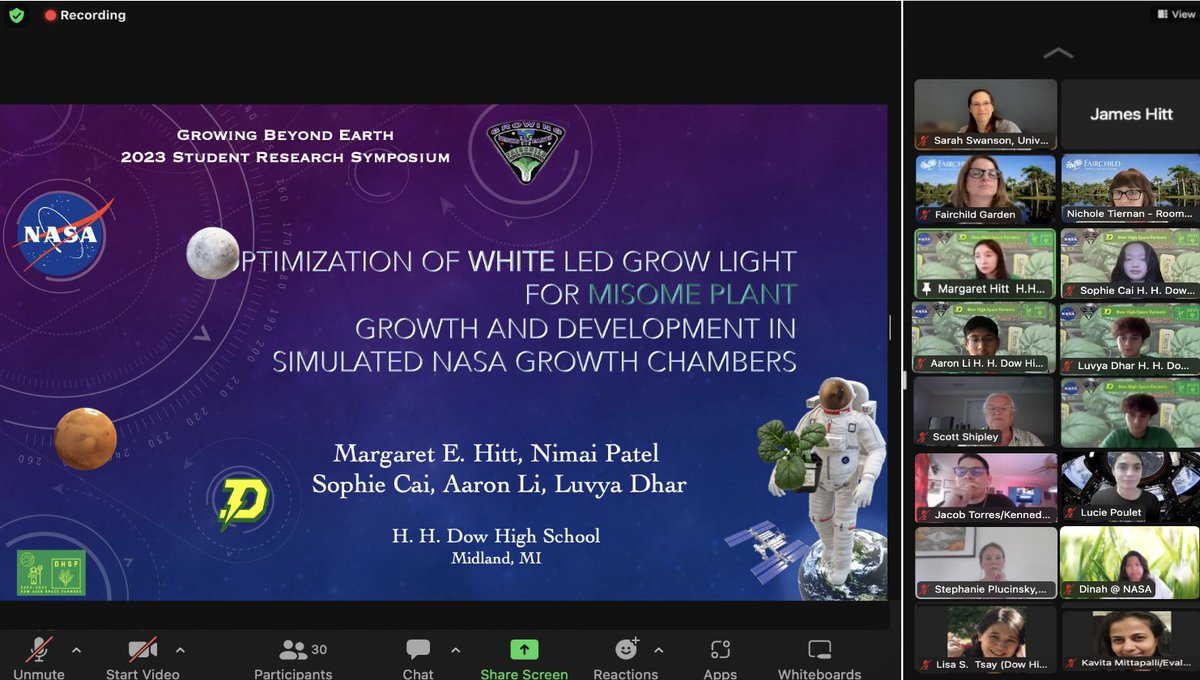
Task: Click 'H. H. Dow High School' text on slide
Action: (496, 536)
